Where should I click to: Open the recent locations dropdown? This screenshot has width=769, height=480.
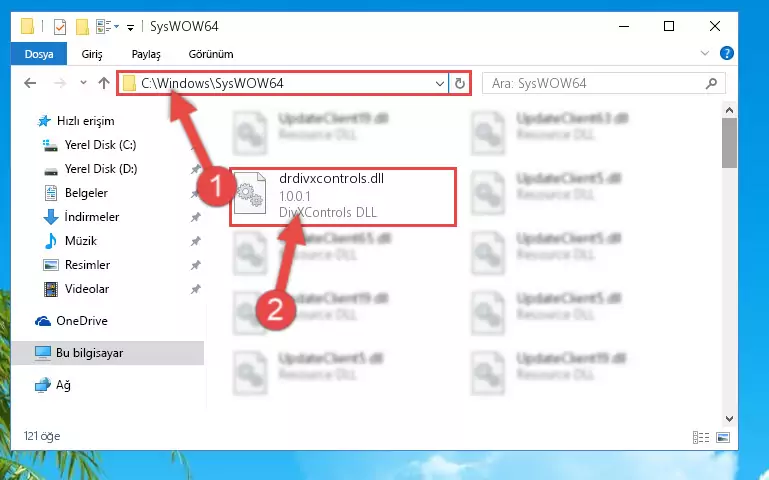(83, 82)
